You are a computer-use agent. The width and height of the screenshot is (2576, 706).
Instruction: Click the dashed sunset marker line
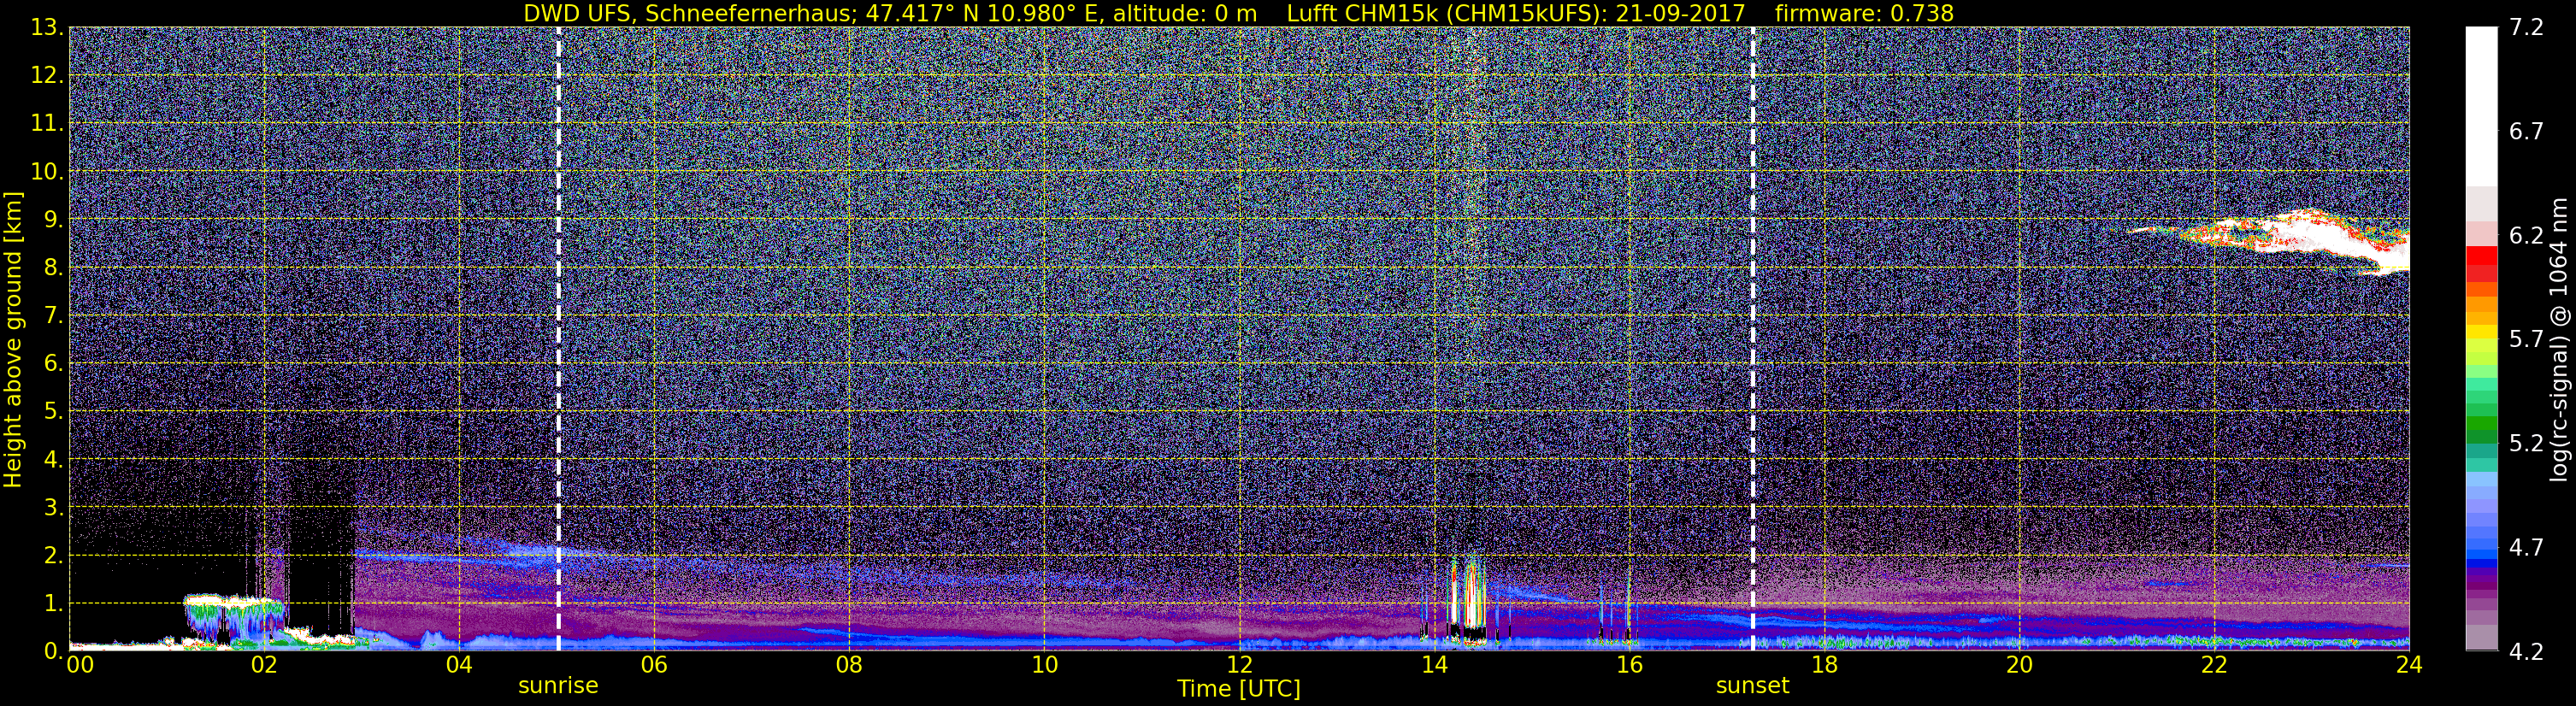[x=1753, y=338]
